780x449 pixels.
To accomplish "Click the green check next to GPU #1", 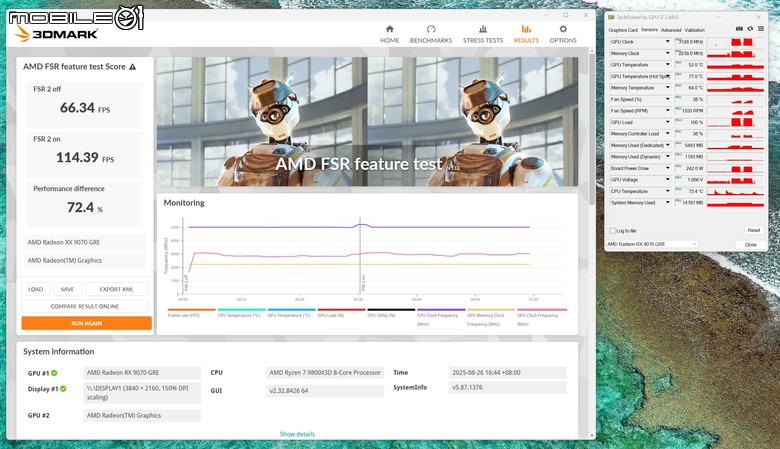I will (x=54, y=373).
